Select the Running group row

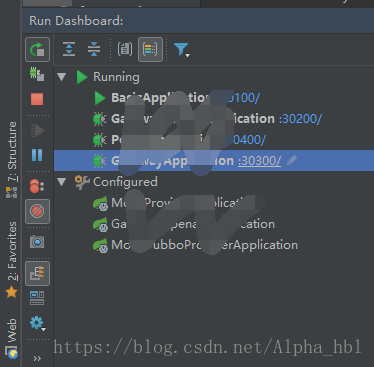pos(214,77)
